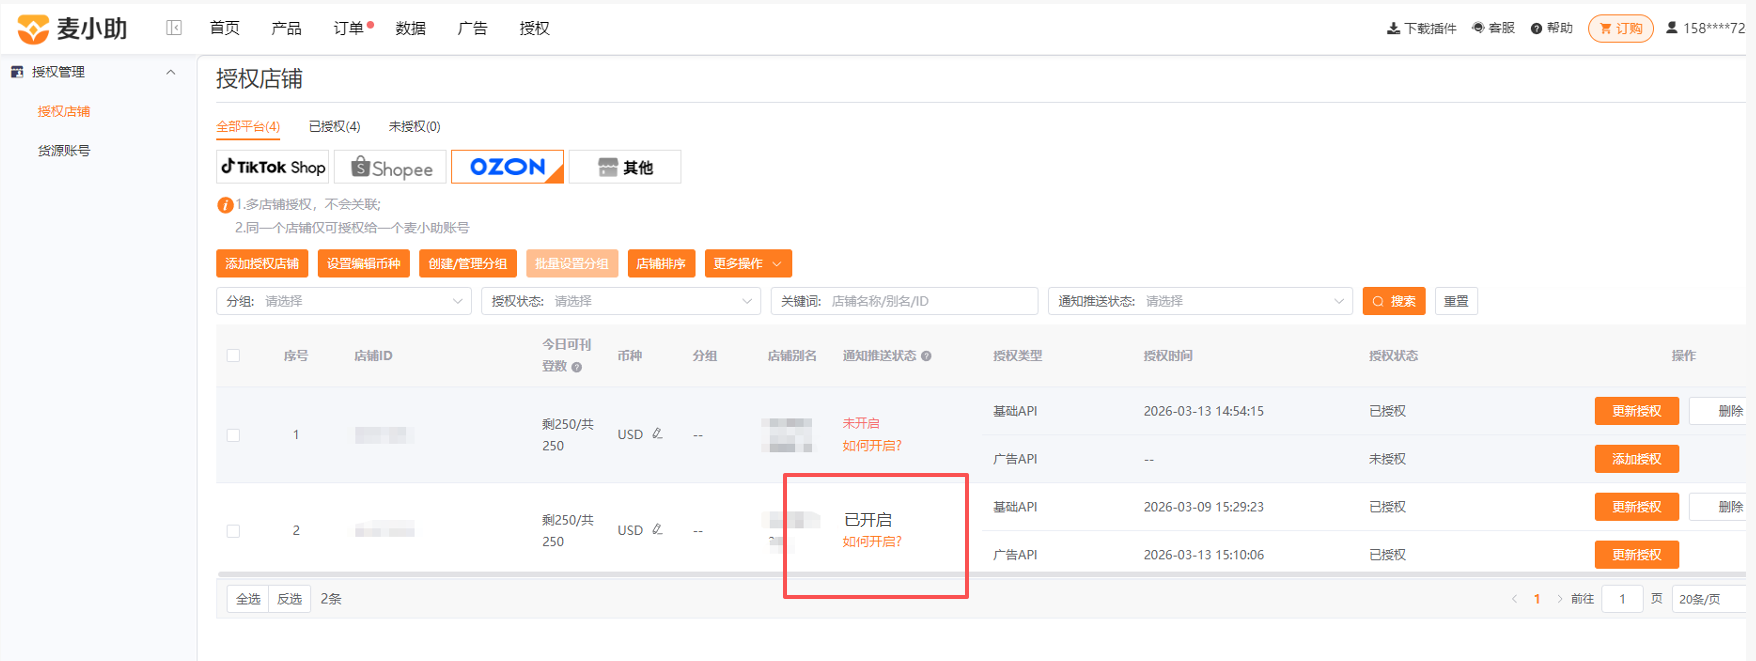Open the 分组 dropdown filter
Viewport: 1756px width, 661px height.
(x=344, y=301)
